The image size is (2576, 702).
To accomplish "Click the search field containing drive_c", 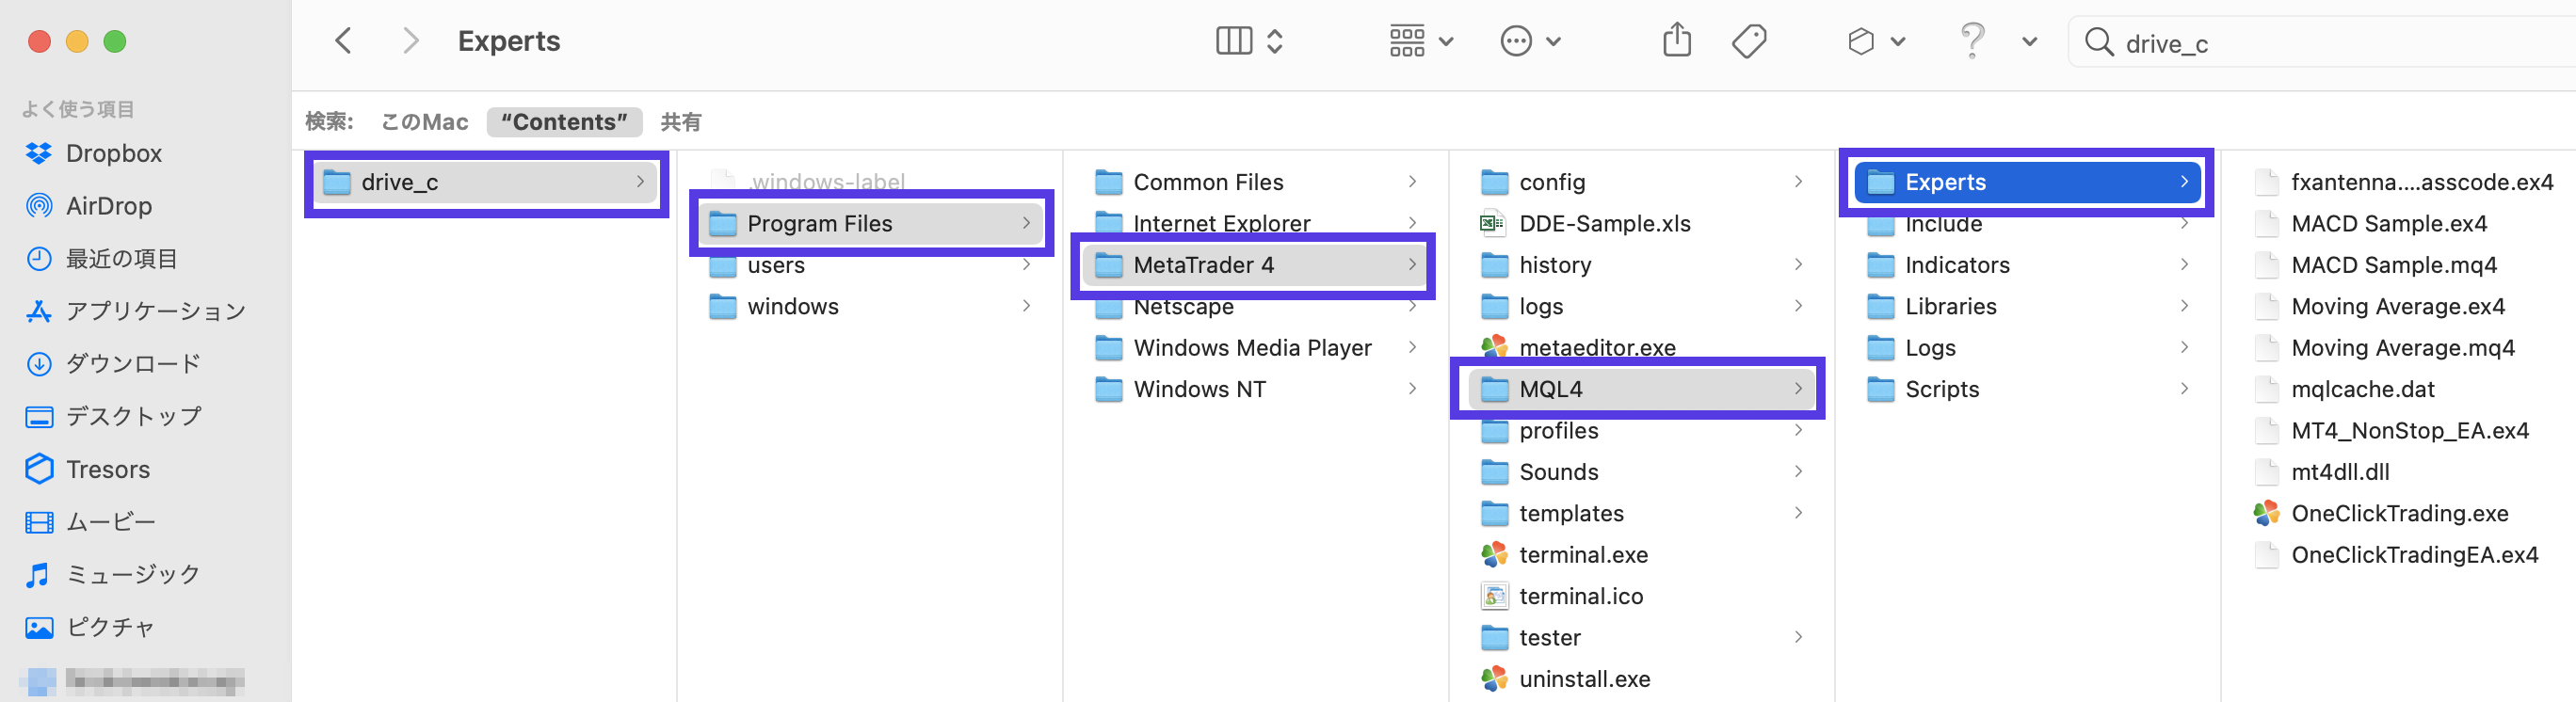I will pos(2320,42).
